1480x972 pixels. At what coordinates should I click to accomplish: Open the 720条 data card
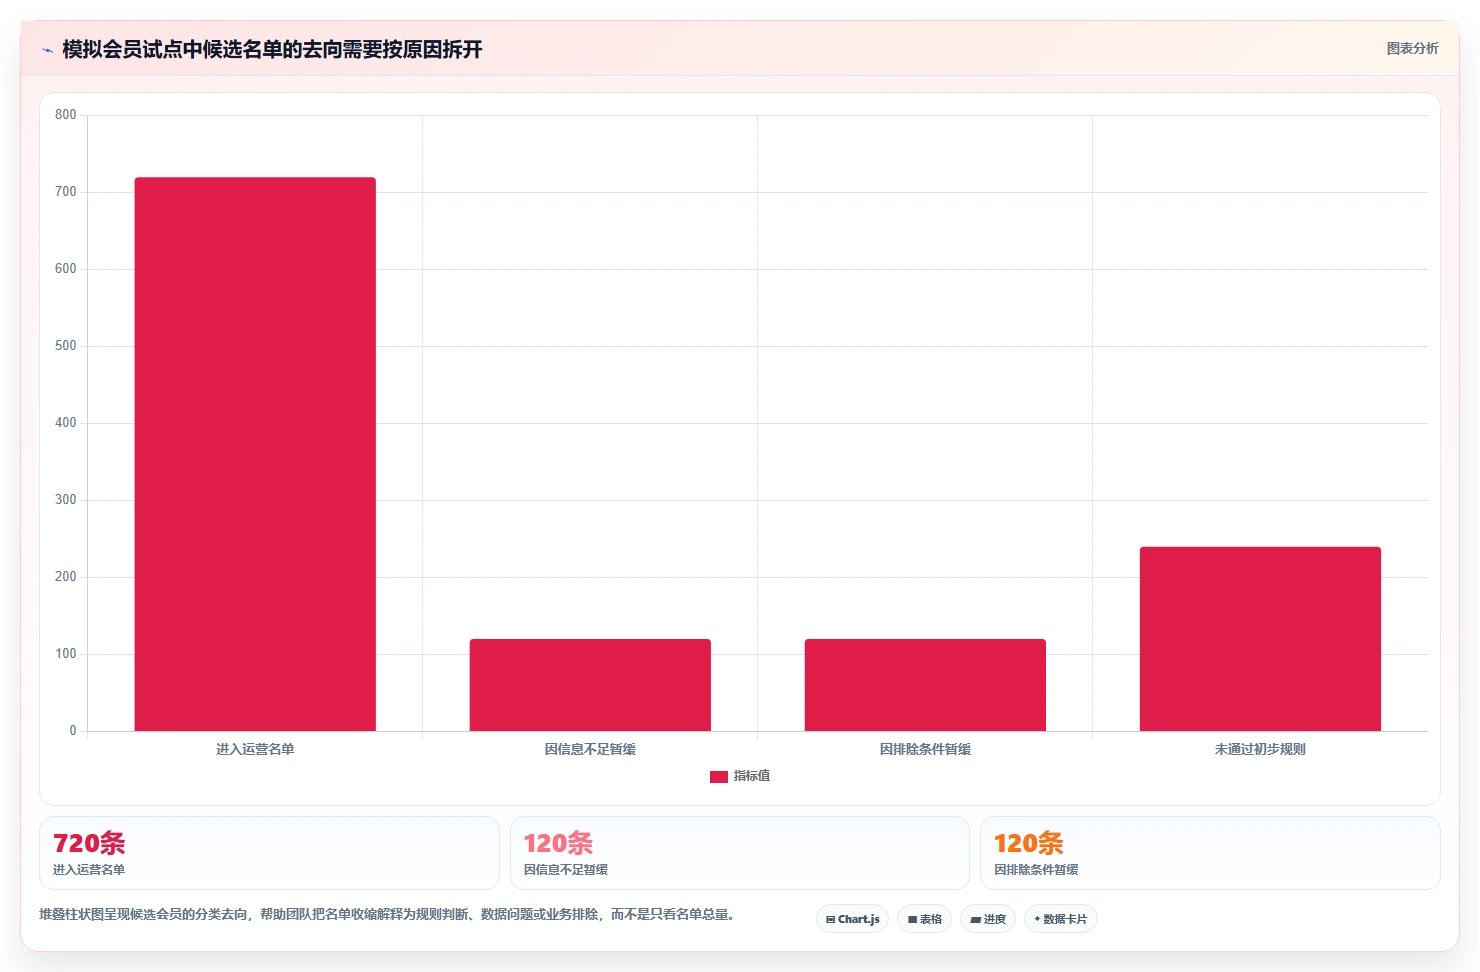point(269,853)
